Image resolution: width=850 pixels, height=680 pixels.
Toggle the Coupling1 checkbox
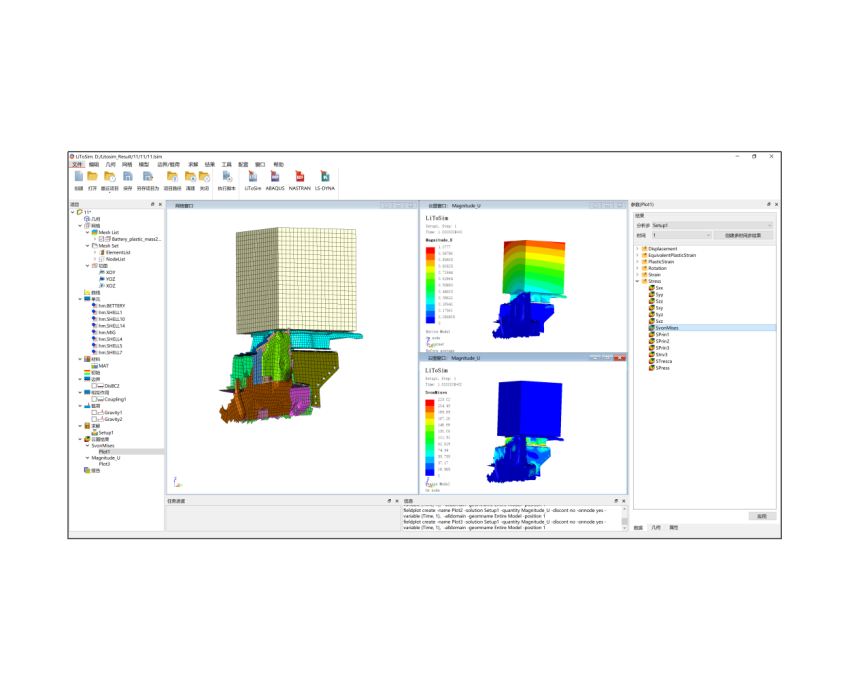(94, 399)
